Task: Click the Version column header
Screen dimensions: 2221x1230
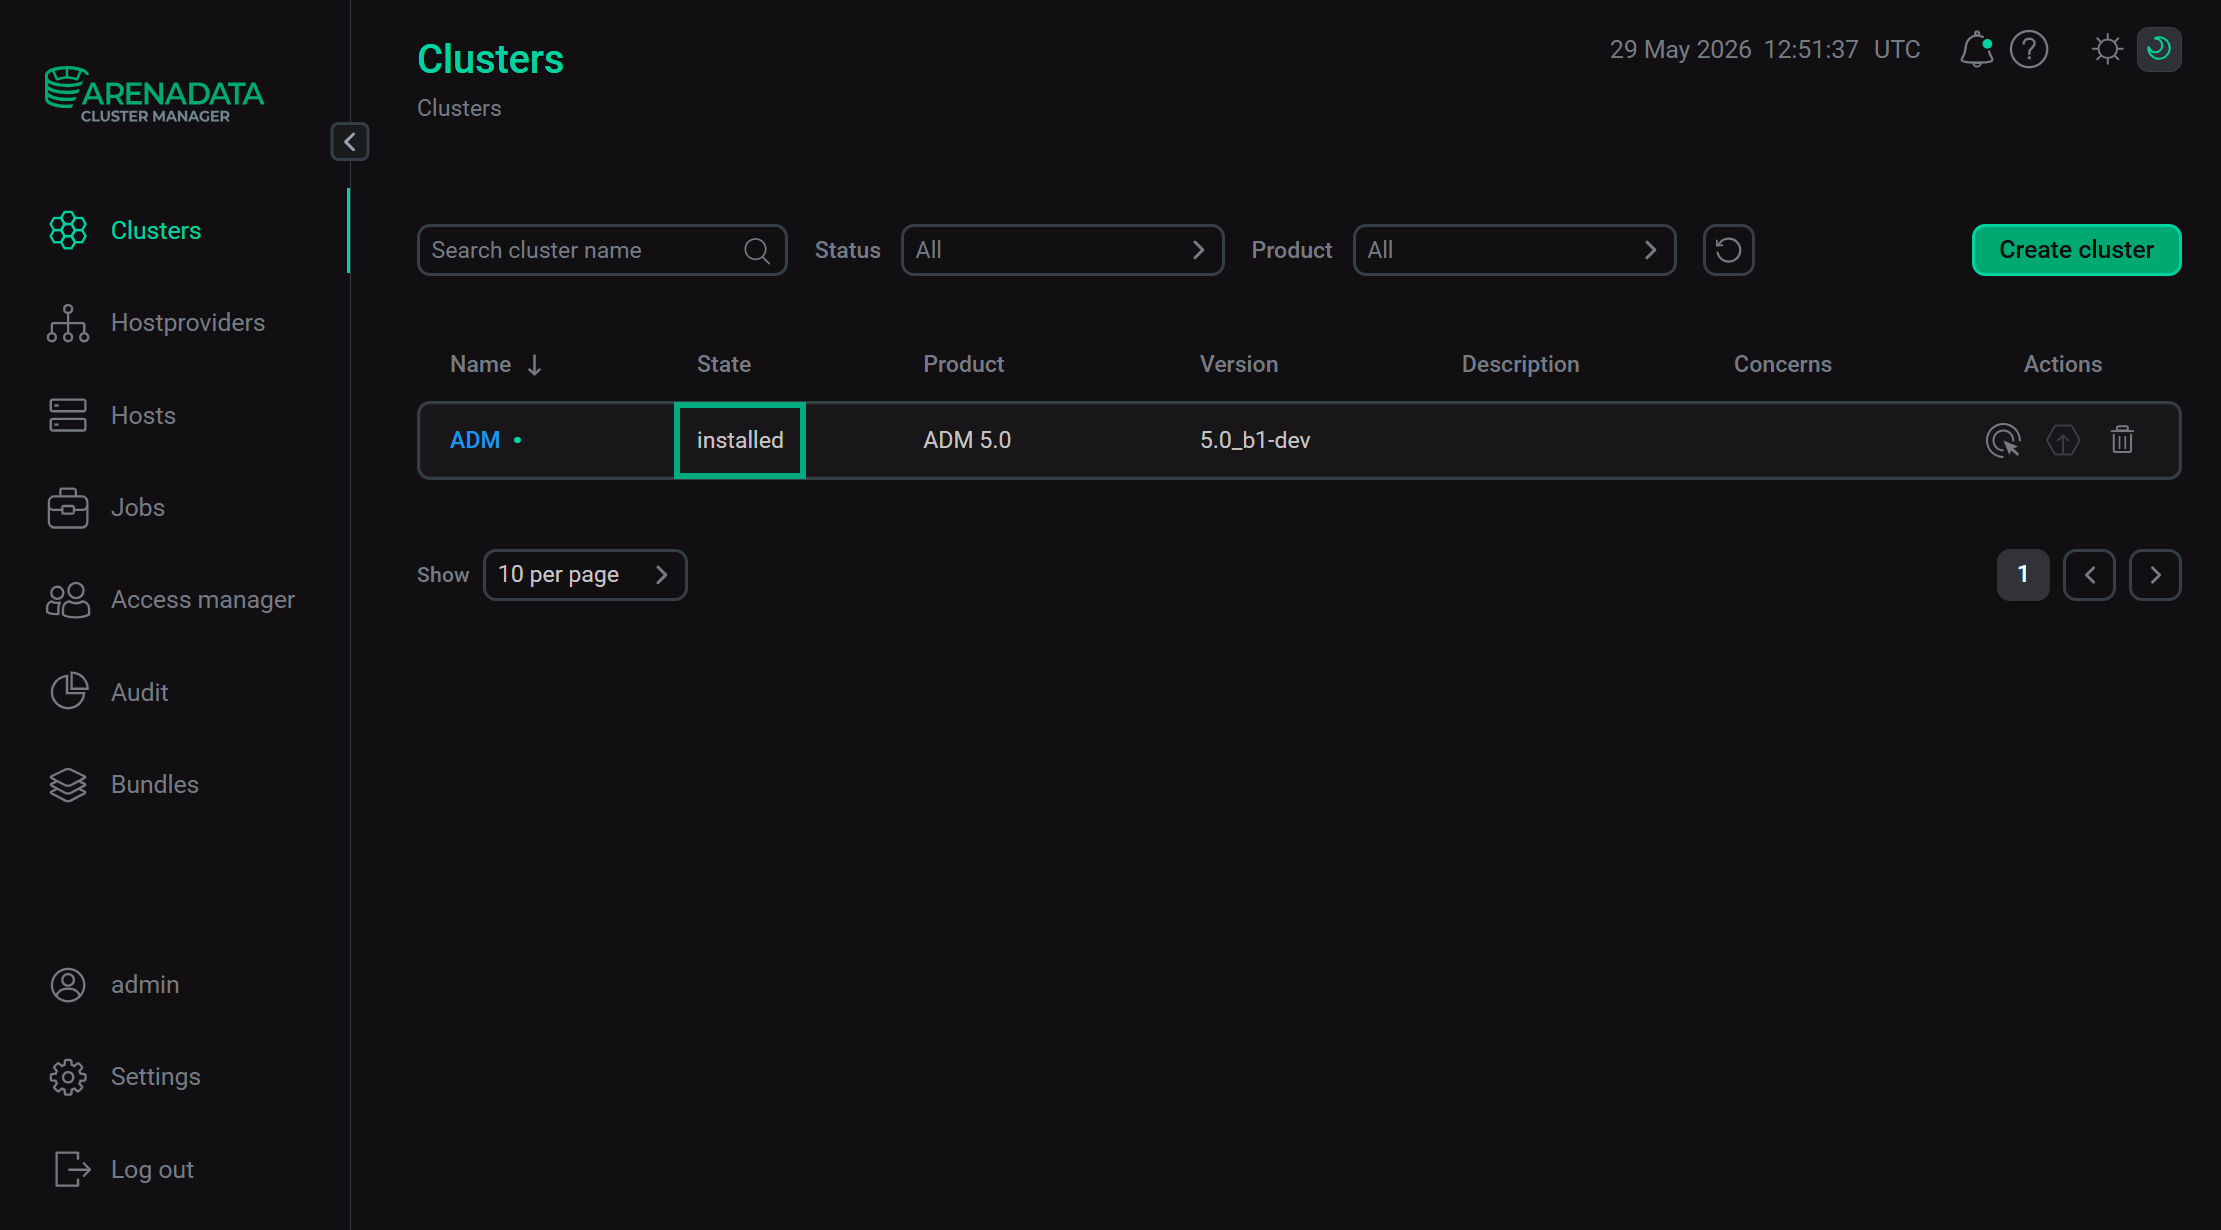Action: point(1239,364)
